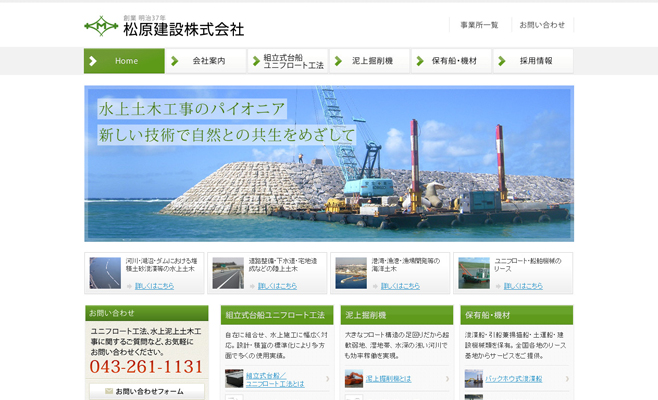
Task: Click the お問い合わせ sidebar header
Action: [x=147, y=313]
